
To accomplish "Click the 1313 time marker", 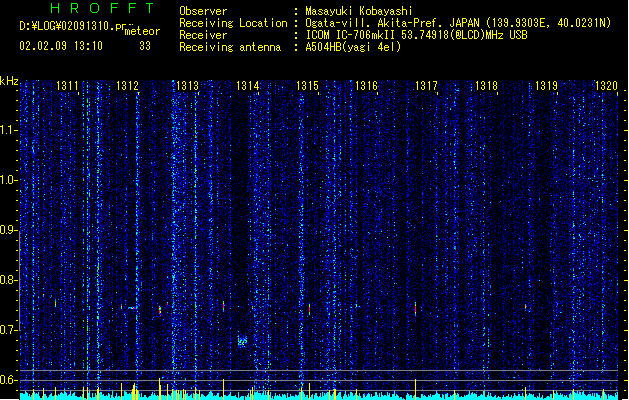I will click(187, 86).
